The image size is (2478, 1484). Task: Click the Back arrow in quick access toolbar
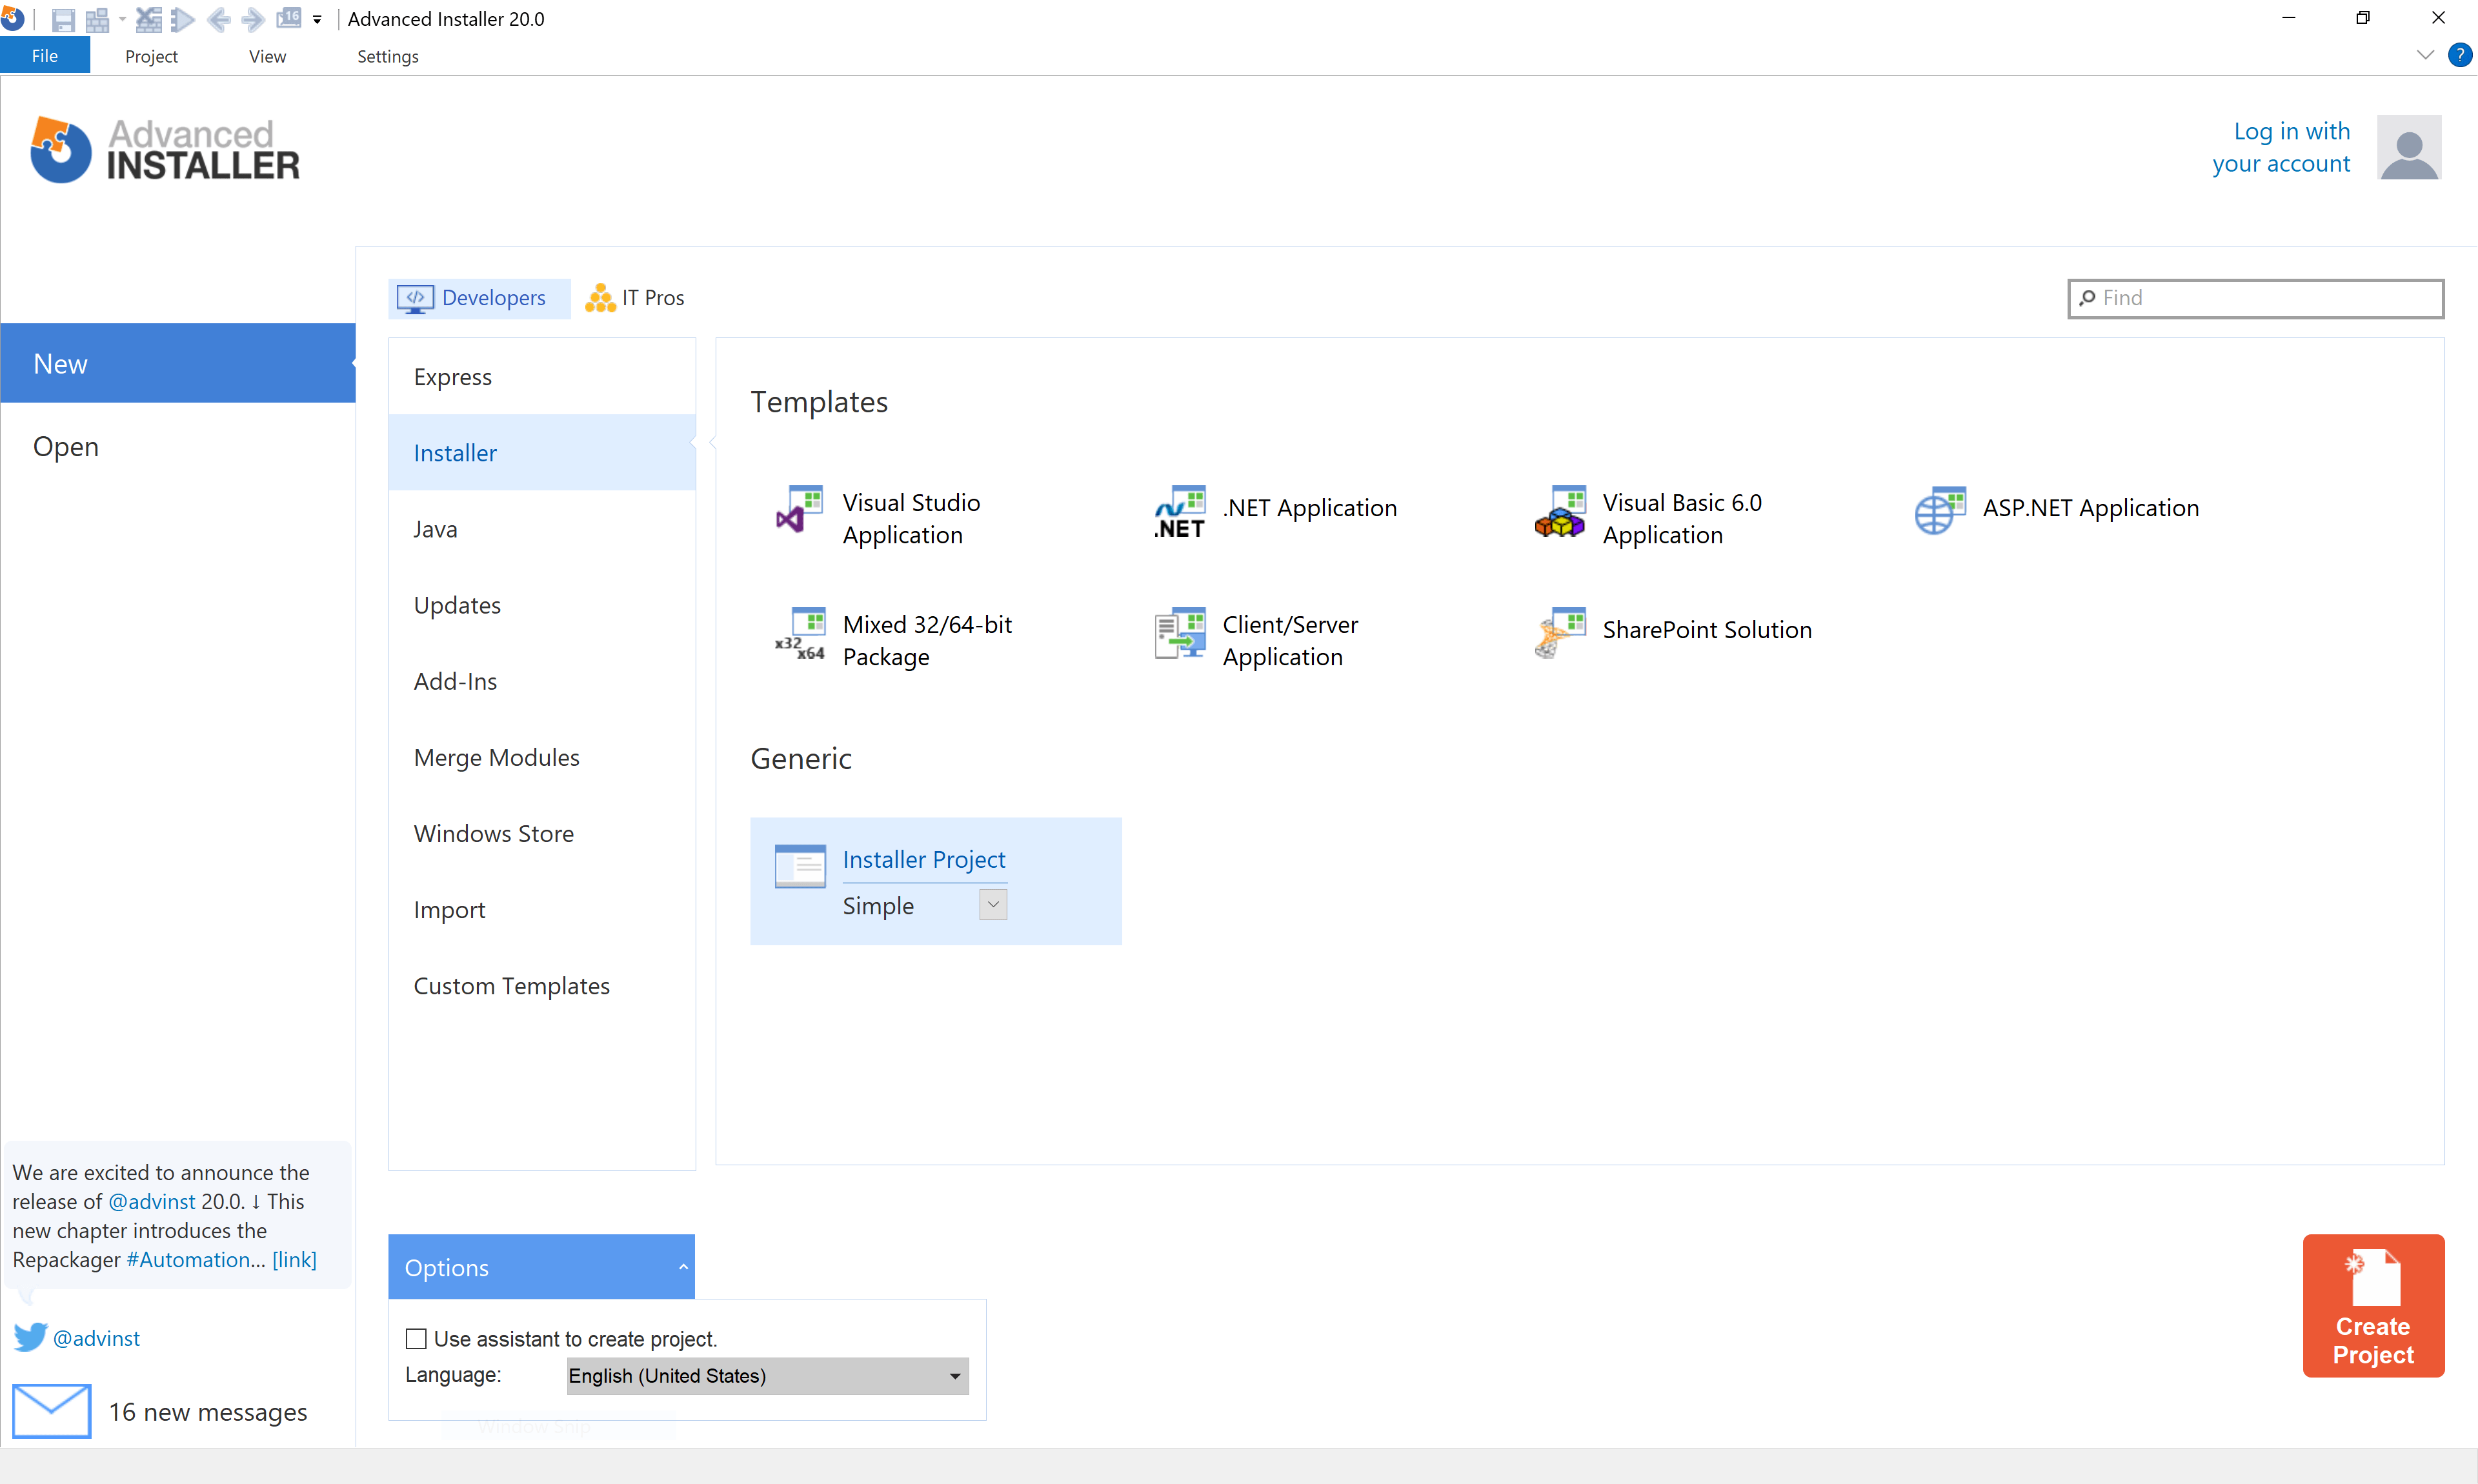219,19
